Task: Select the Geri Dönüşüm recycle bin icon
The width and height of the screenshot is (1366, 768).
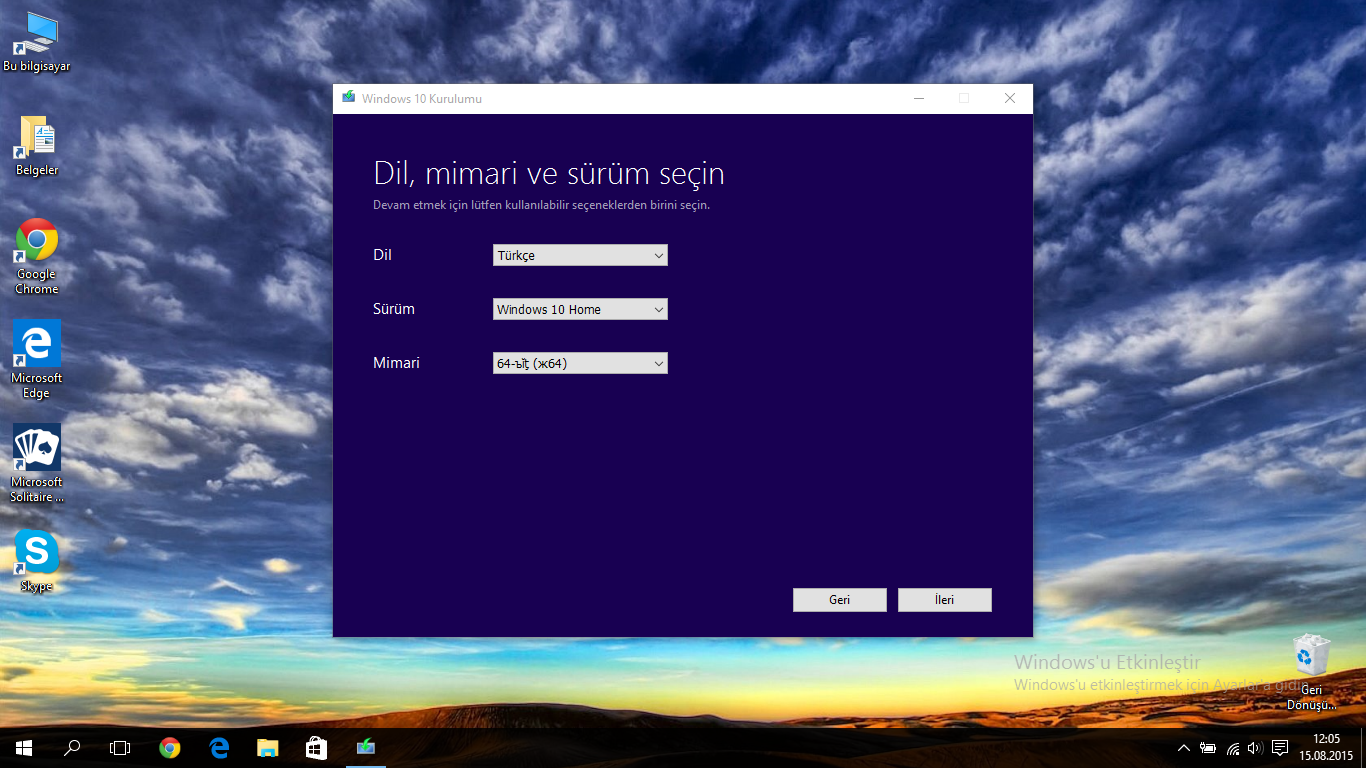Action: (x=1312, y=672)
